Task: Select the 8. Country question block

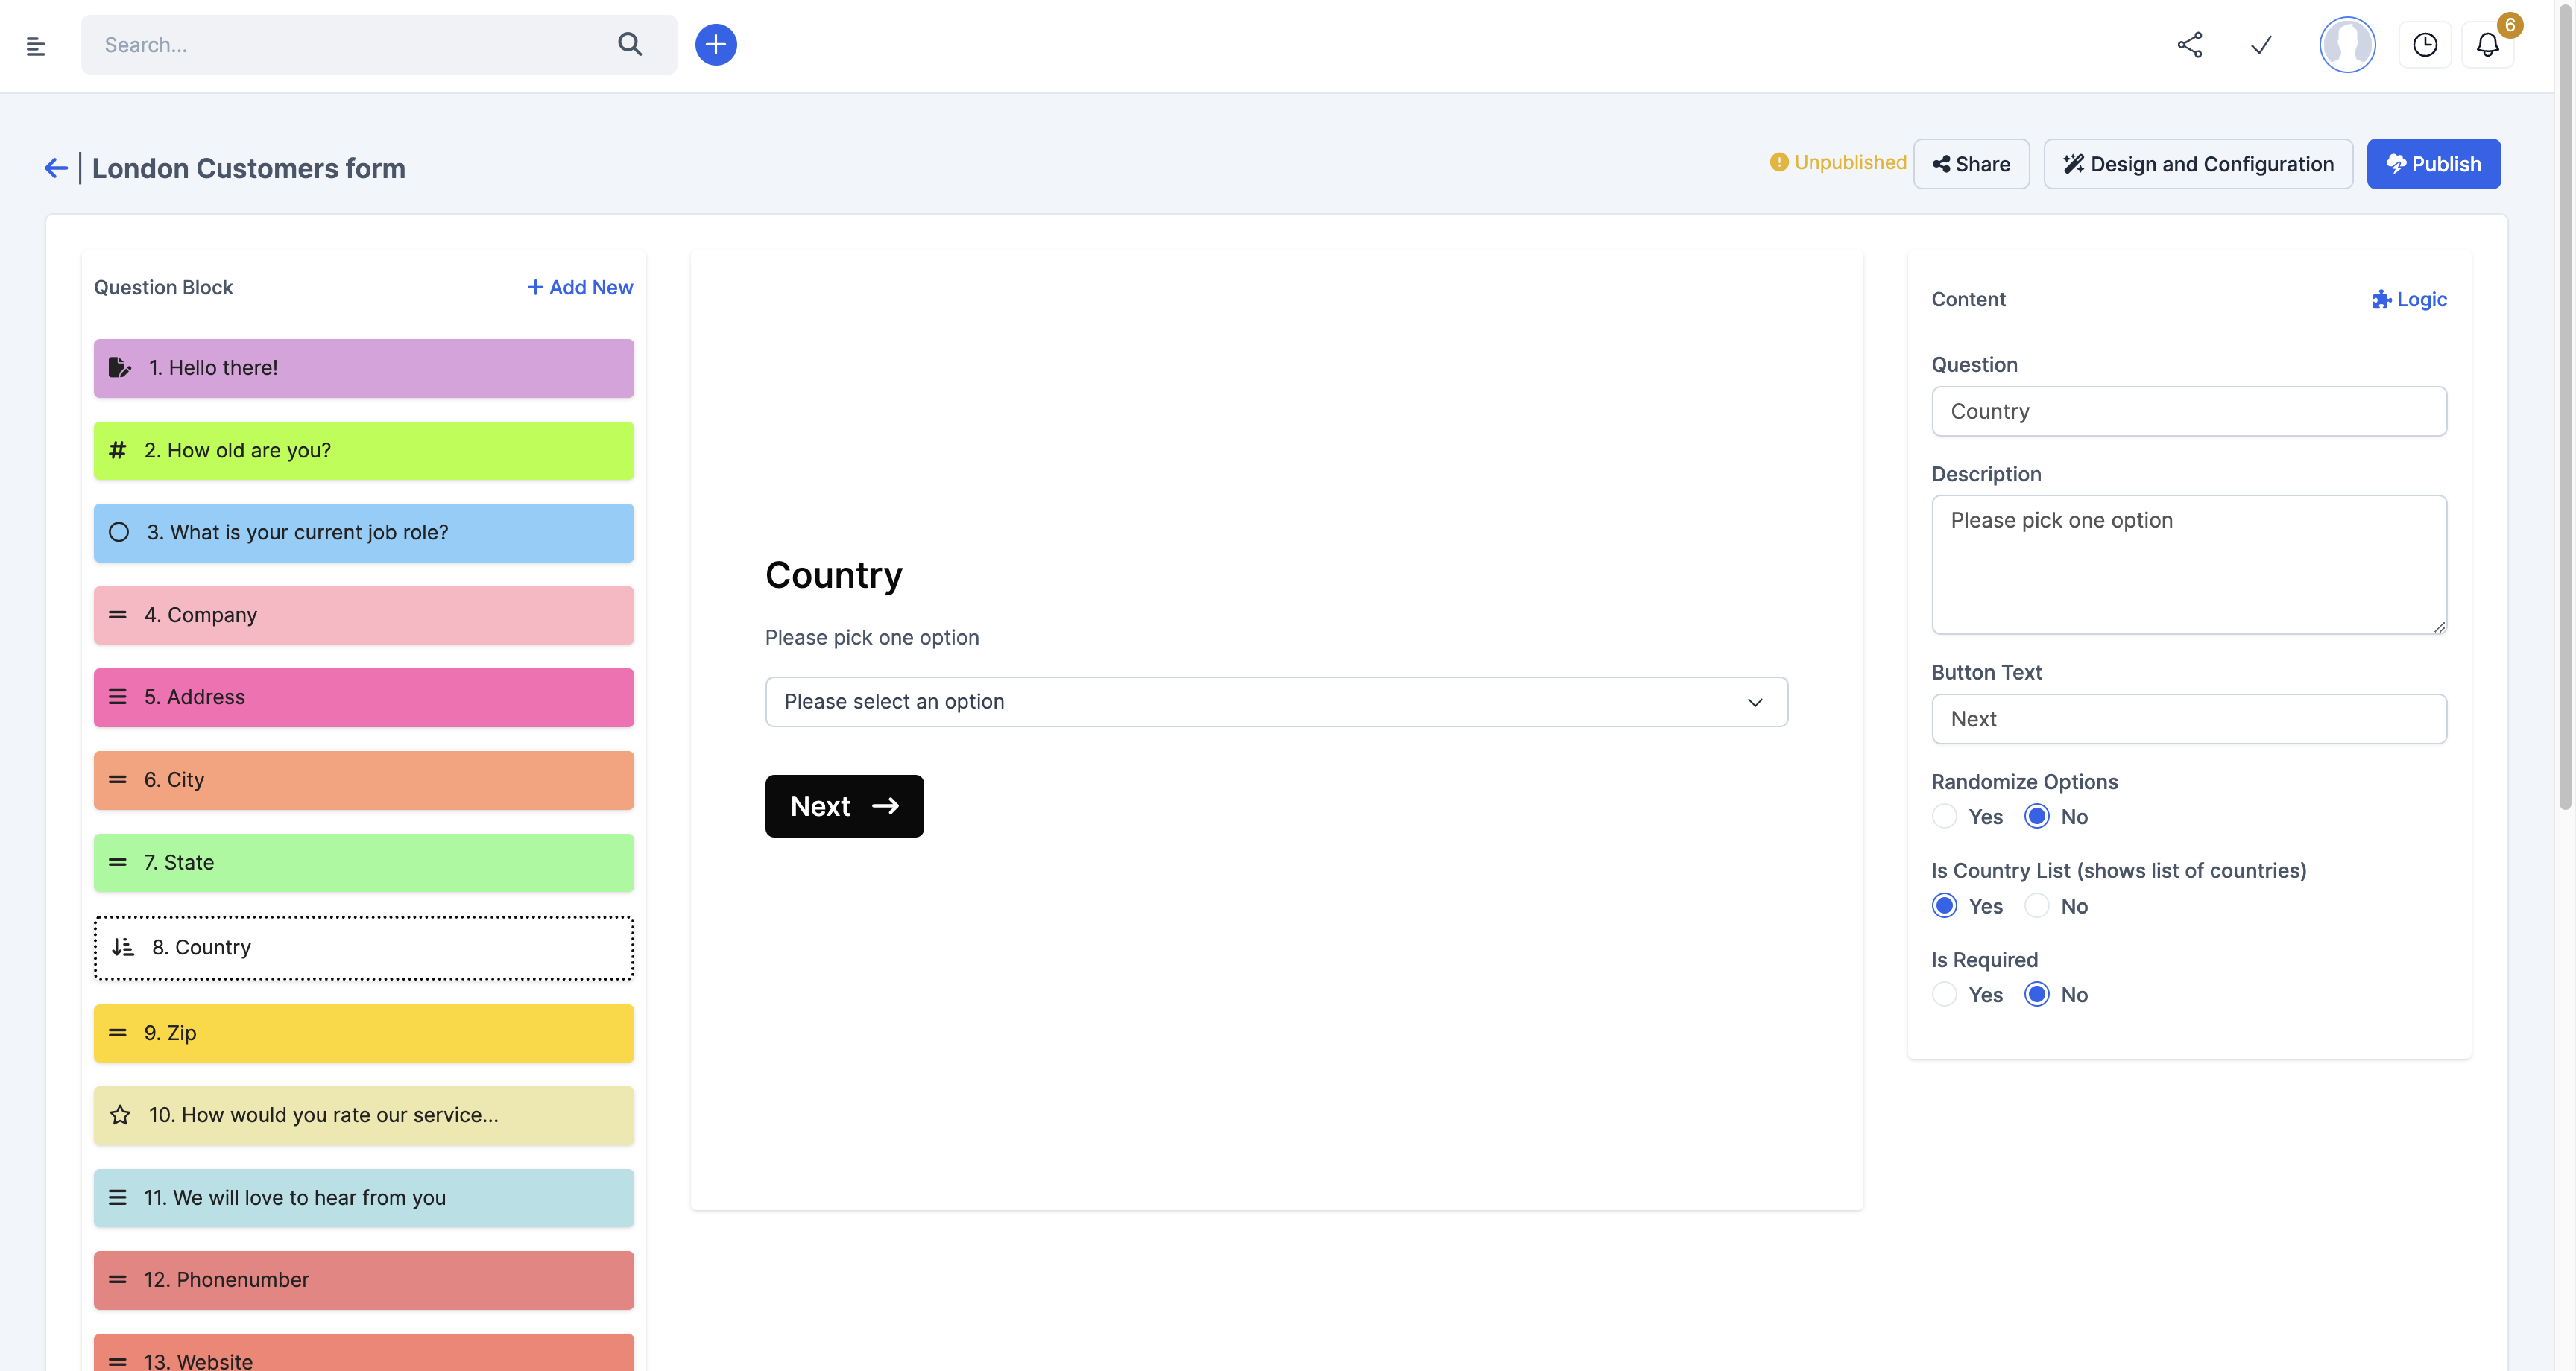Action: (363, 947)
